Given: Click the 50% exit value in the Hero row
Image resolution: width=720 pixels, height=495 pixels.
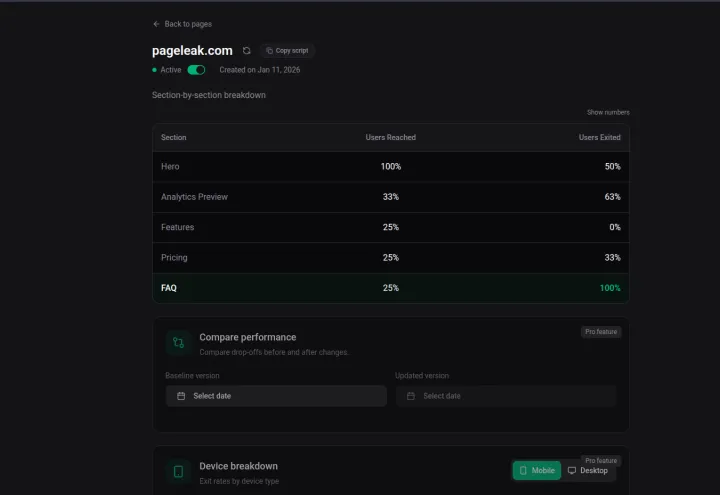Looking at the screenshot, I should click(x=612, y=166).
